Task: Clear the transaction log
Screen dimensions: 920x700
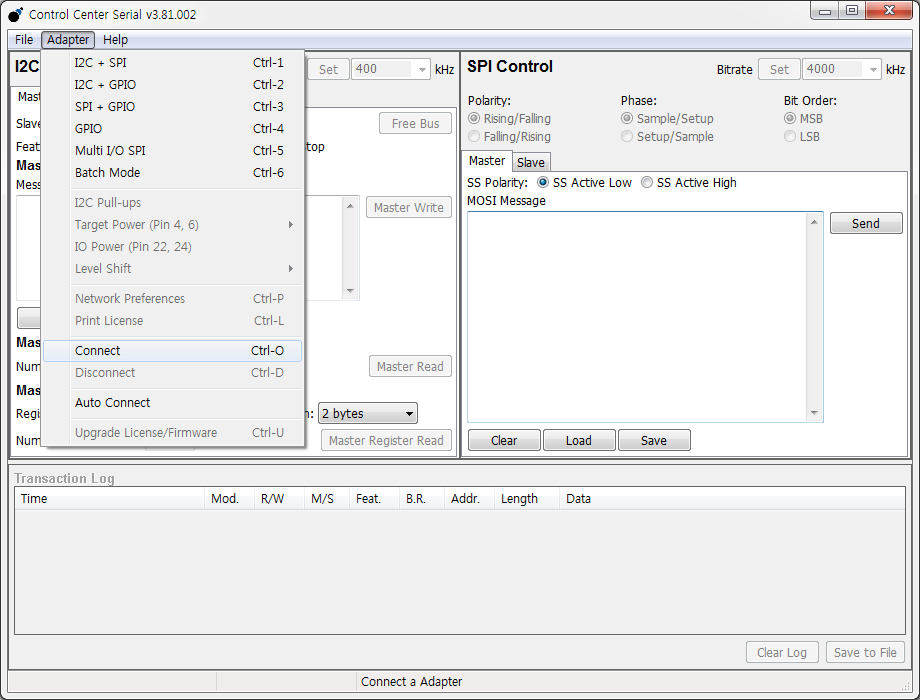Action: (x=782, y=652)
